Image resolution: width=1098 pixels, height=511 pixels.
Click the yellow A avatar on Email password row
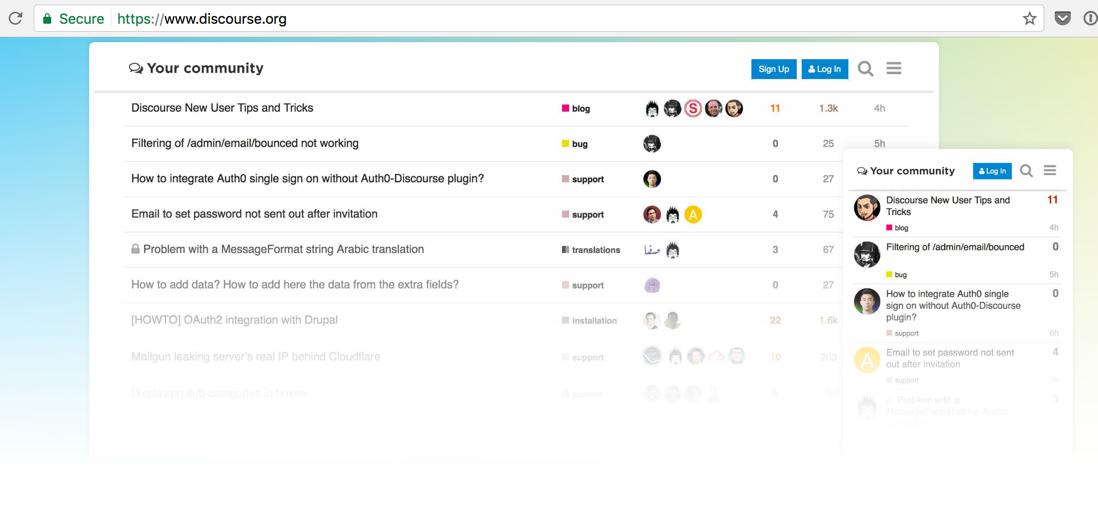693,214
